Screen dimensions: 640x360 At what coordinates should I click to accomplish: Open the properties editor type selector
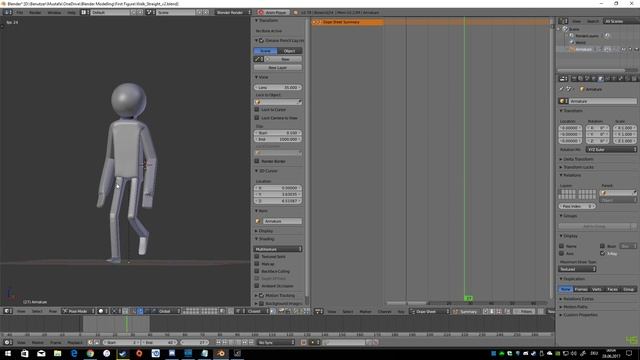pyautogui.click(x=563, y=78)
